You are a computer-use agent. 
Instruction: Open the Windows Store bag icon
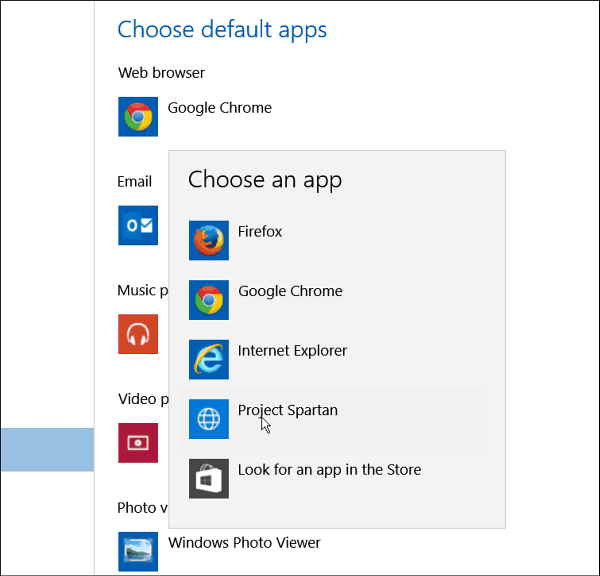click(x=209, y=478)
